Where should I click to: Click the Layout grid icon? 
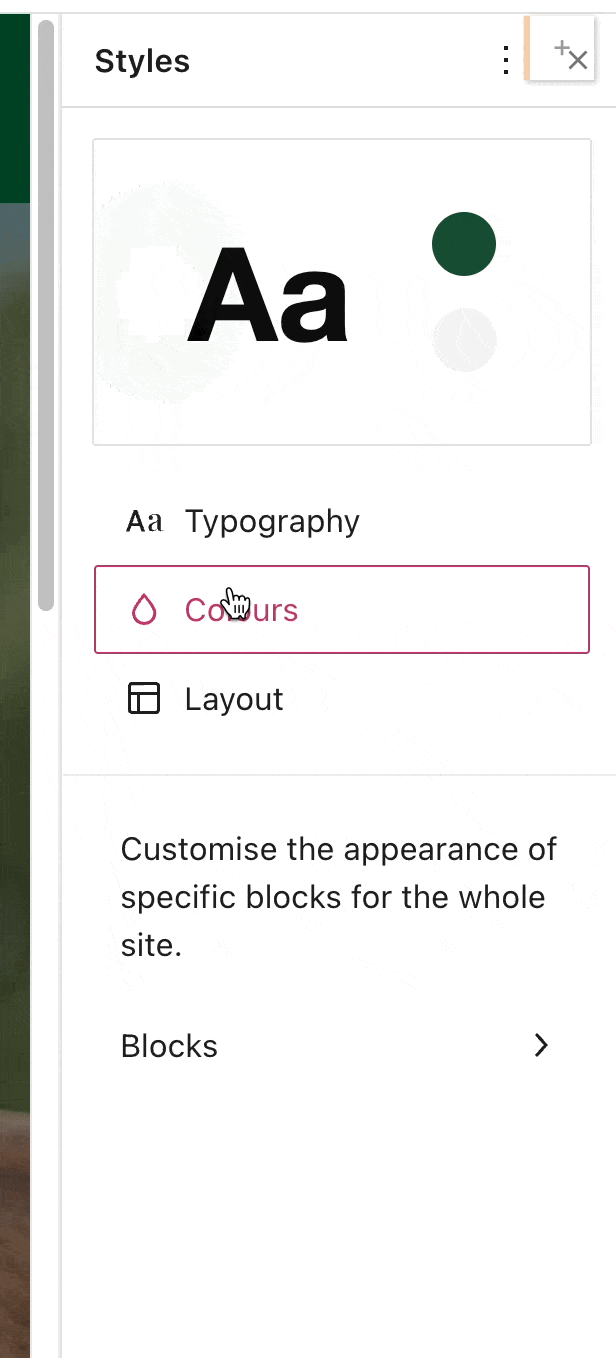[144, 698]
